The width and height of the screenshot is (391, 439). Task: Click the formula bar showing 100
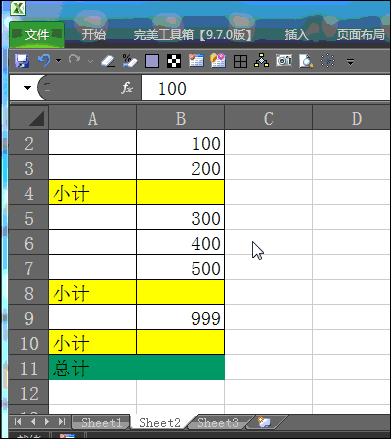(x=266, y=88)
